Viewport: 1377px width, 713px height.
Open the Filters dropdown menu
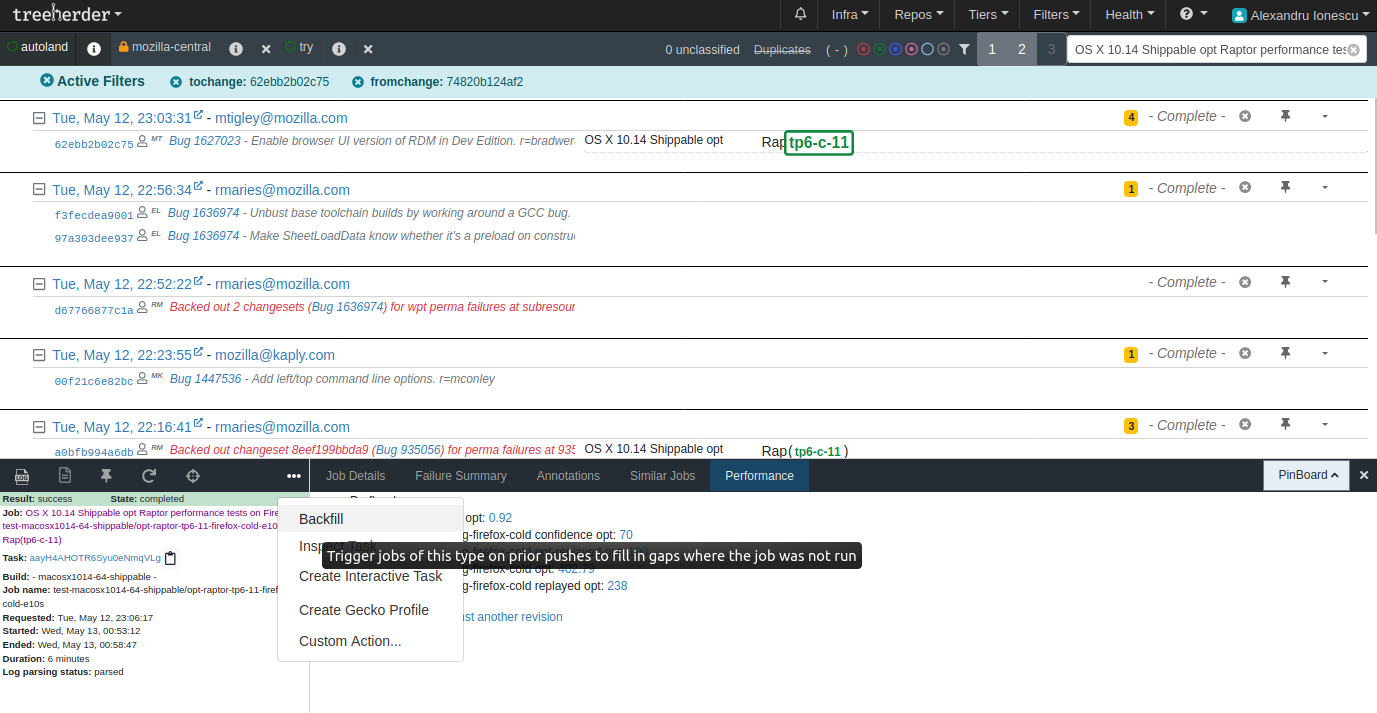click(x=1057, y=15)
